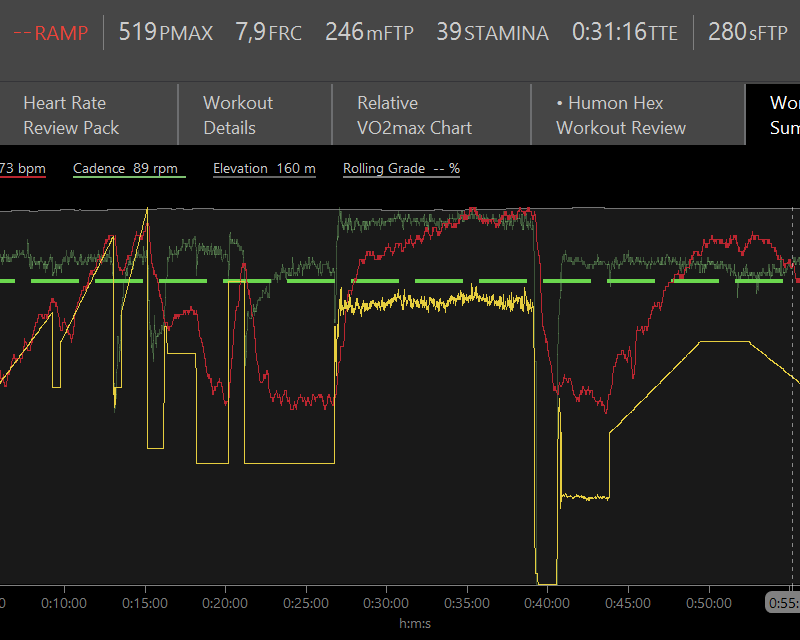Click the dotted marker near 0:55
Image resolution: width=800 pixels, height=640 pixels.
pyautogui.click(x=793, y=400)
